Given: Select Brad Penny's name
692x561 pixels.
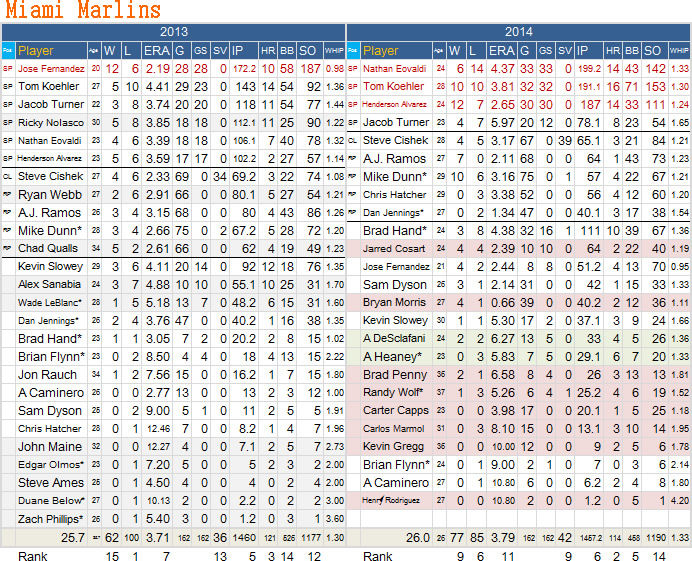Looking at the screenshot, I should pyautogui.click(x=395, y=375).
